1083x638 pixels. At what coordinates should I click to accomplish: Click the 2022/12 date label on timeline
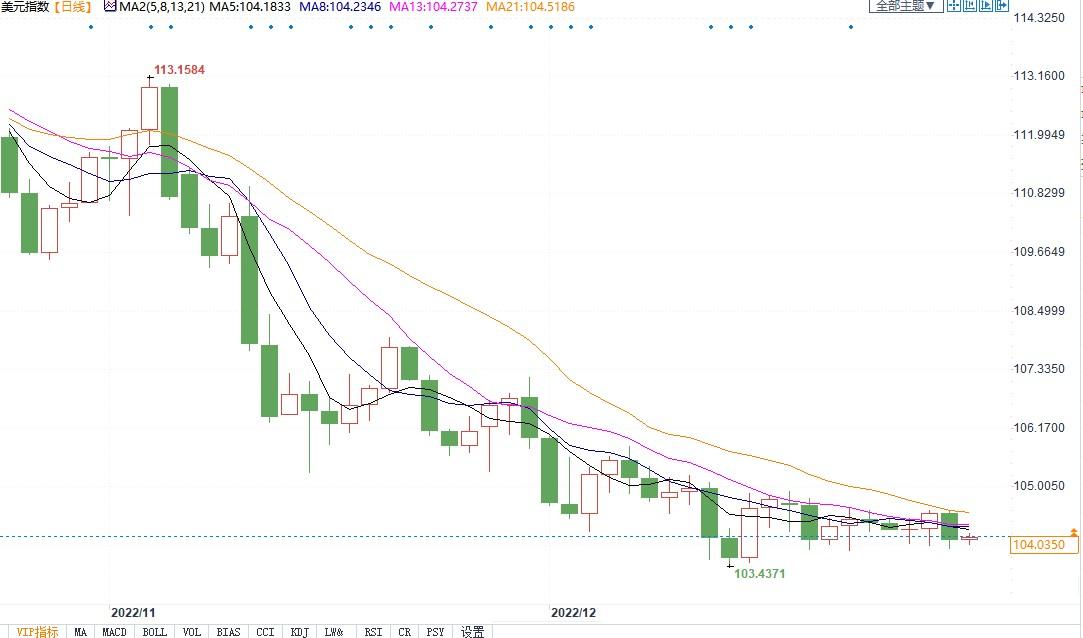pos(573,611)
